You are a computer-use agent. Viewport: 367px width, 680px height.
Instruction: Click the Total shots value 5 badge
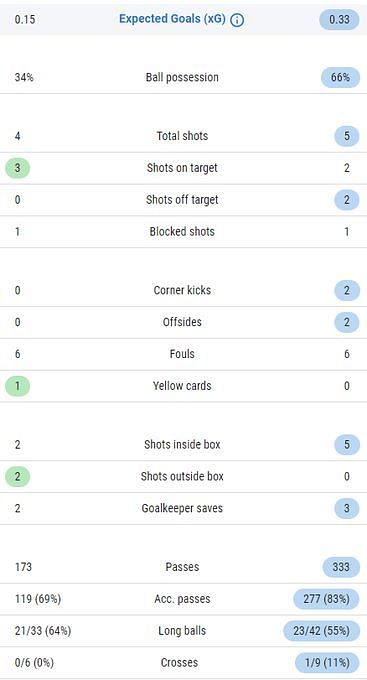point(347,136)
